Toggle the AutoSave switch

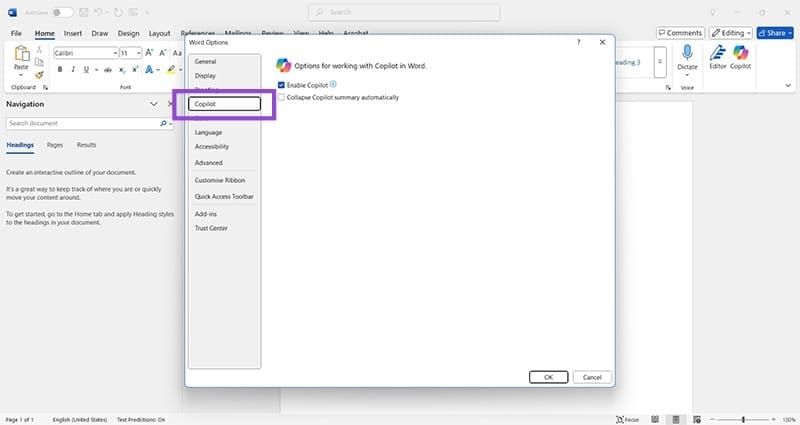click(62, 12)
